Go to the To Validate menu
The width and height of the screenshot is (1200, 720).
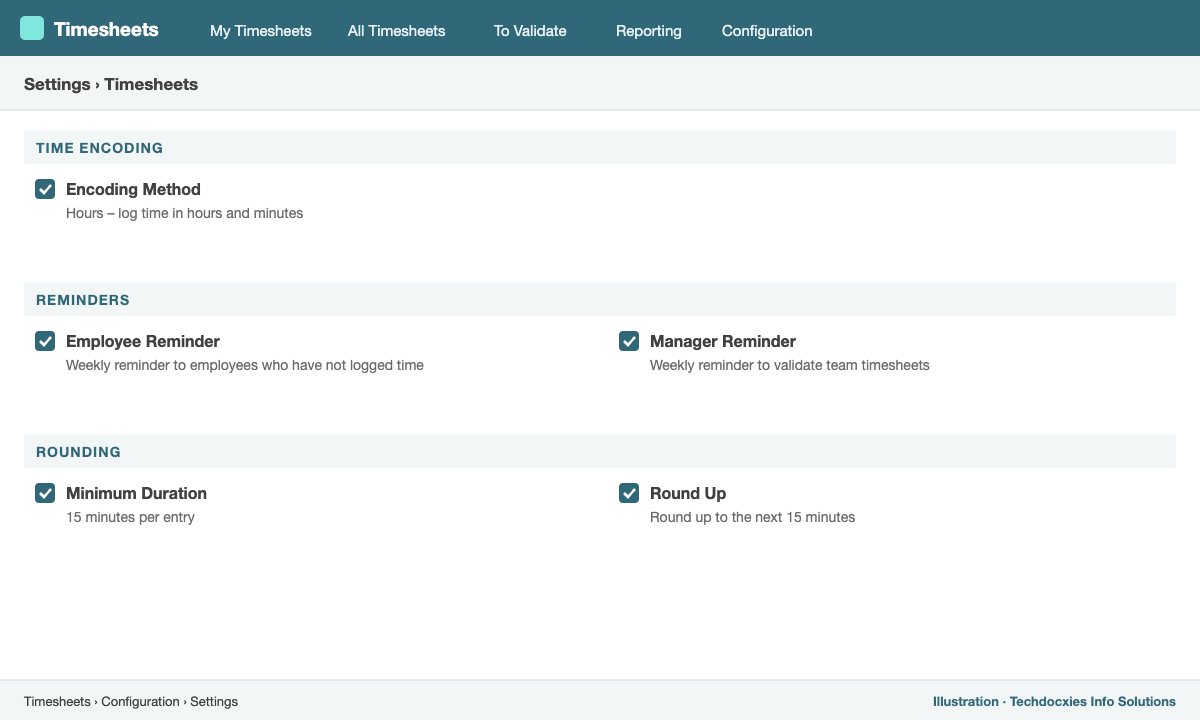530,31
